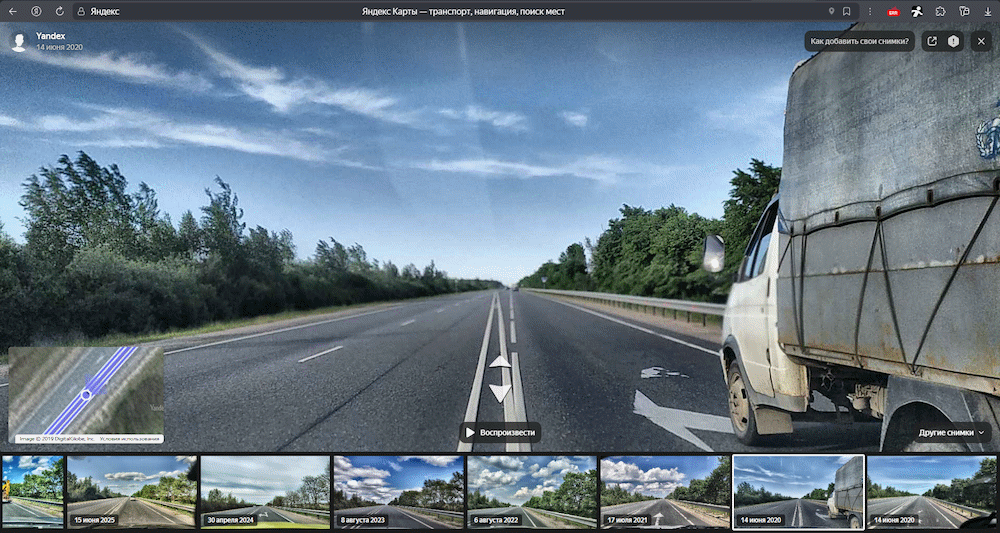Click the Яндекс site name in the address bar
The image size is (1000, 533).
point(105,11)
